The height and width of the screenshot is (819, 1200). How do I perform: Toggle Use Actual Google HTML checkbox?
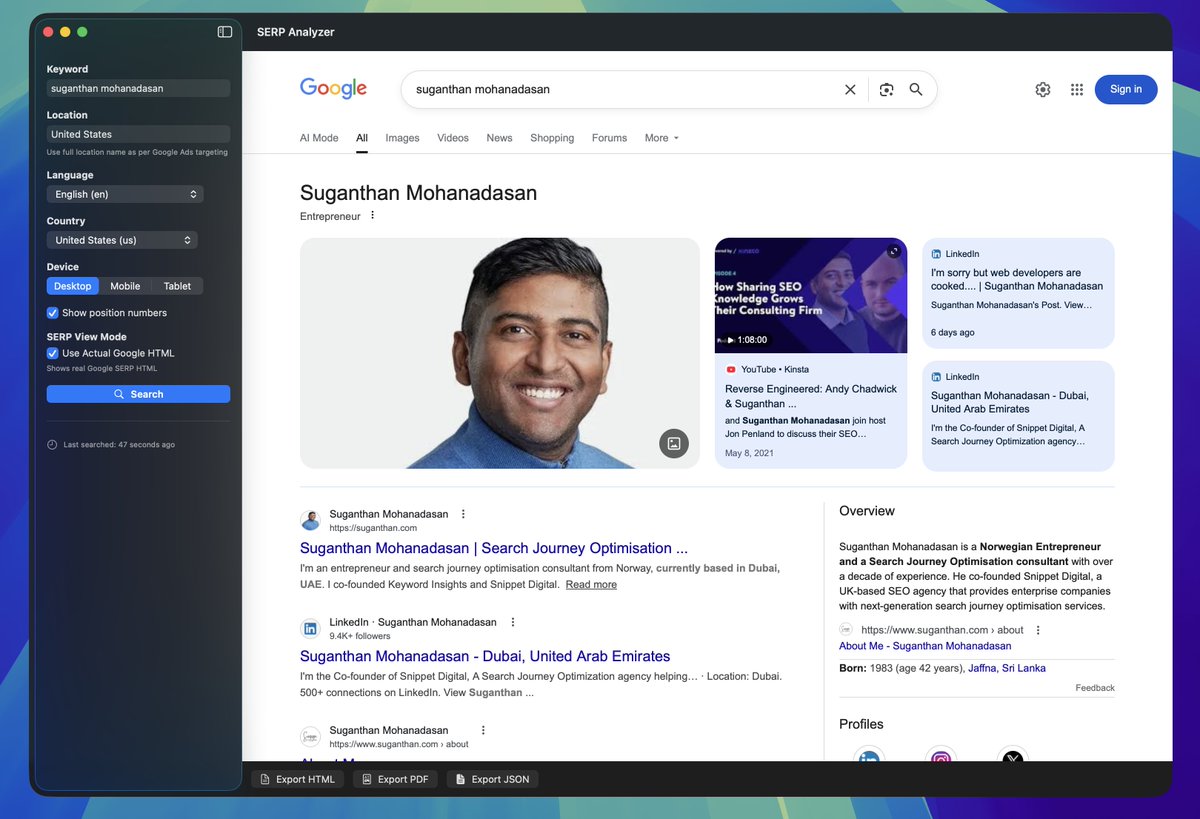coord(53,353)
